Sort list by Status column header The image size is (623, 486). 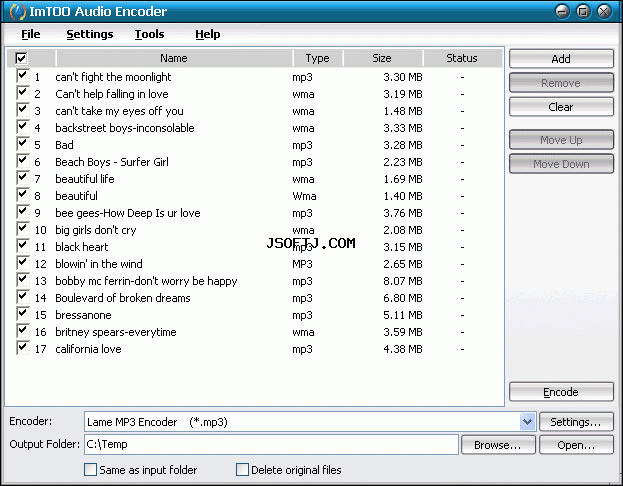coord(462,58)
